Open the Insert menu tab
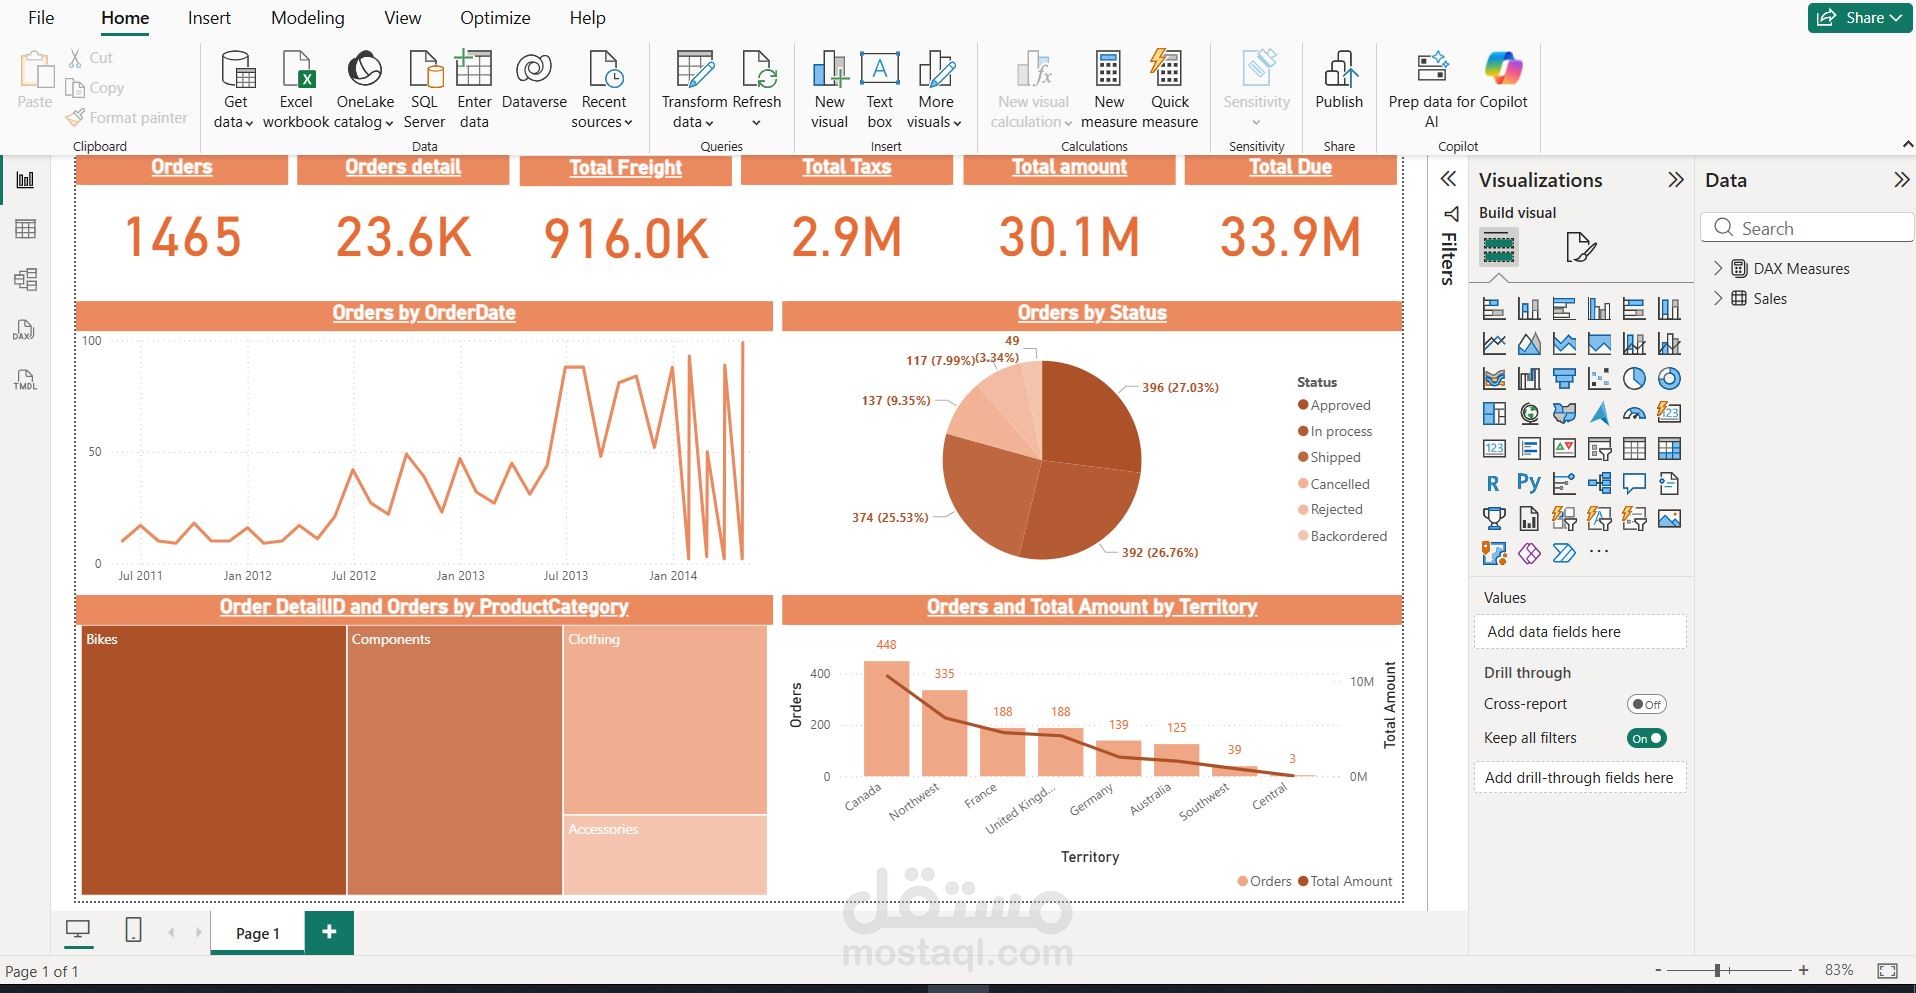Screen dimensions: 1916x993 (x=208, y=17)
